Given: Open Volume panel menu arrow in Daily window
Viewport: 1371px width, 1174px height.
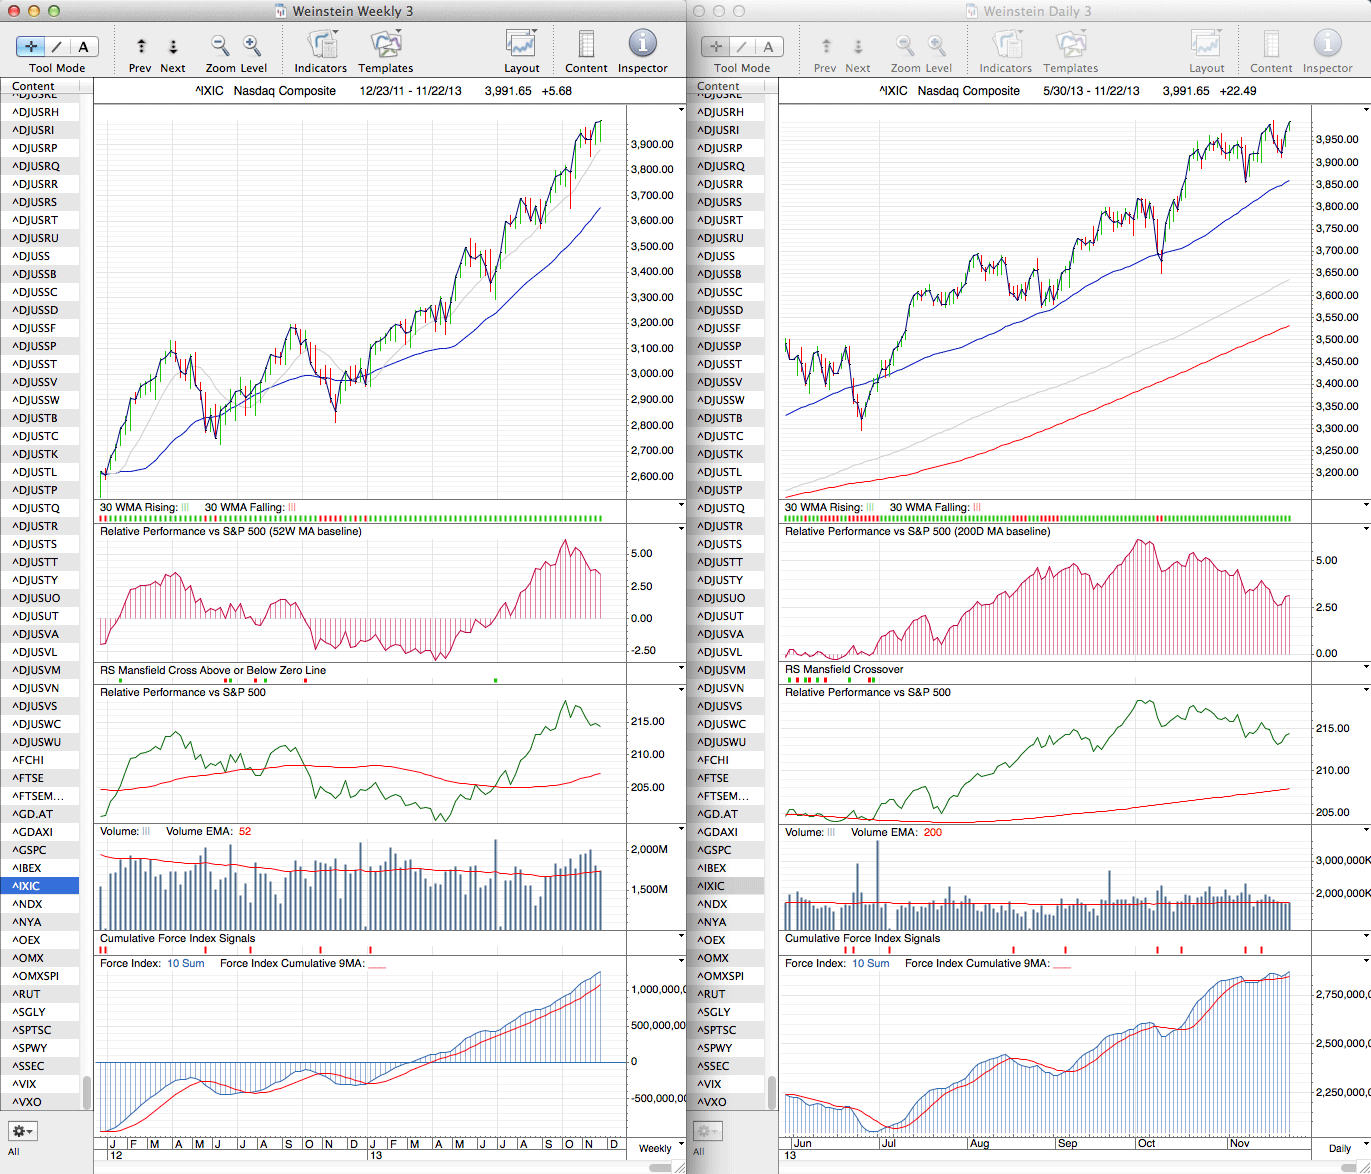Looking at the screenshot, I should 1366,829.
